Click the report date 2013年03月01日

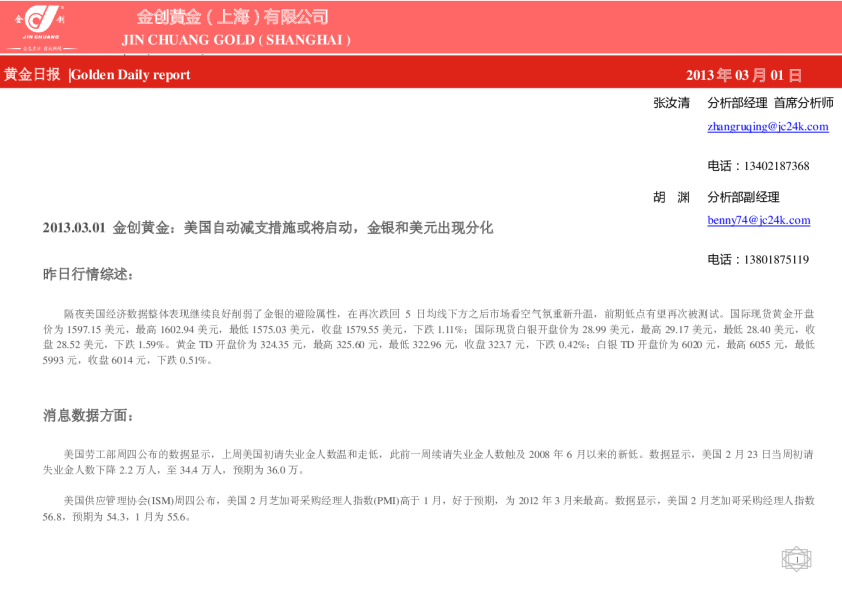pyautogui.click(x=743, y=75)
